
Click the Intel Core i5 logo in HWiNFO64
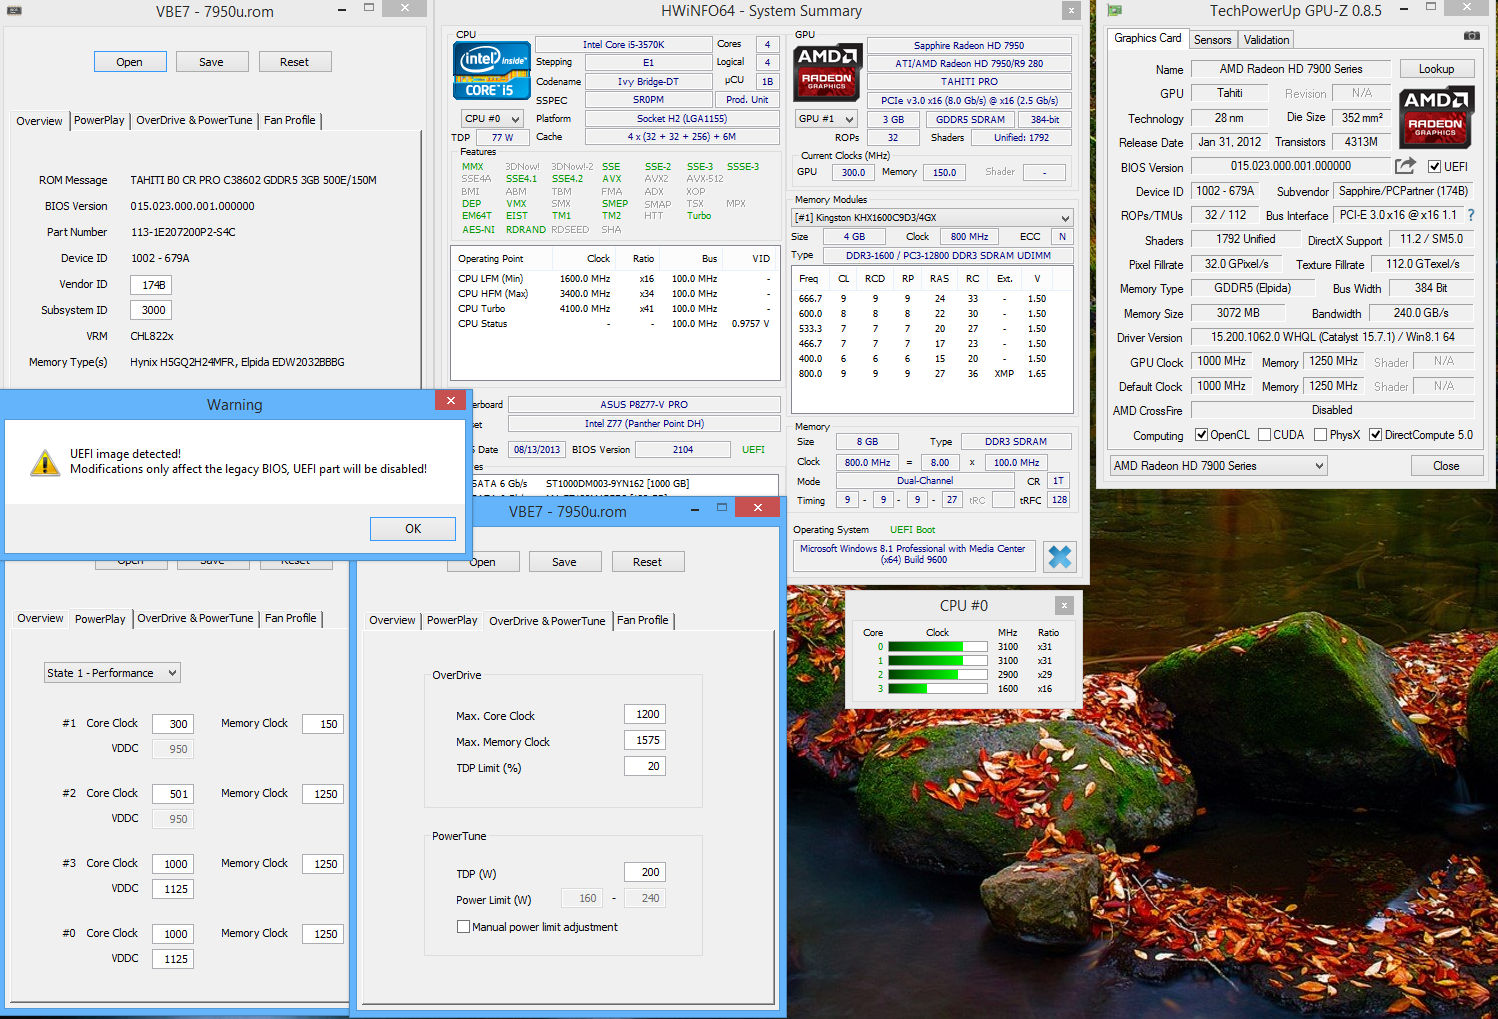click(x=491, y=70)
